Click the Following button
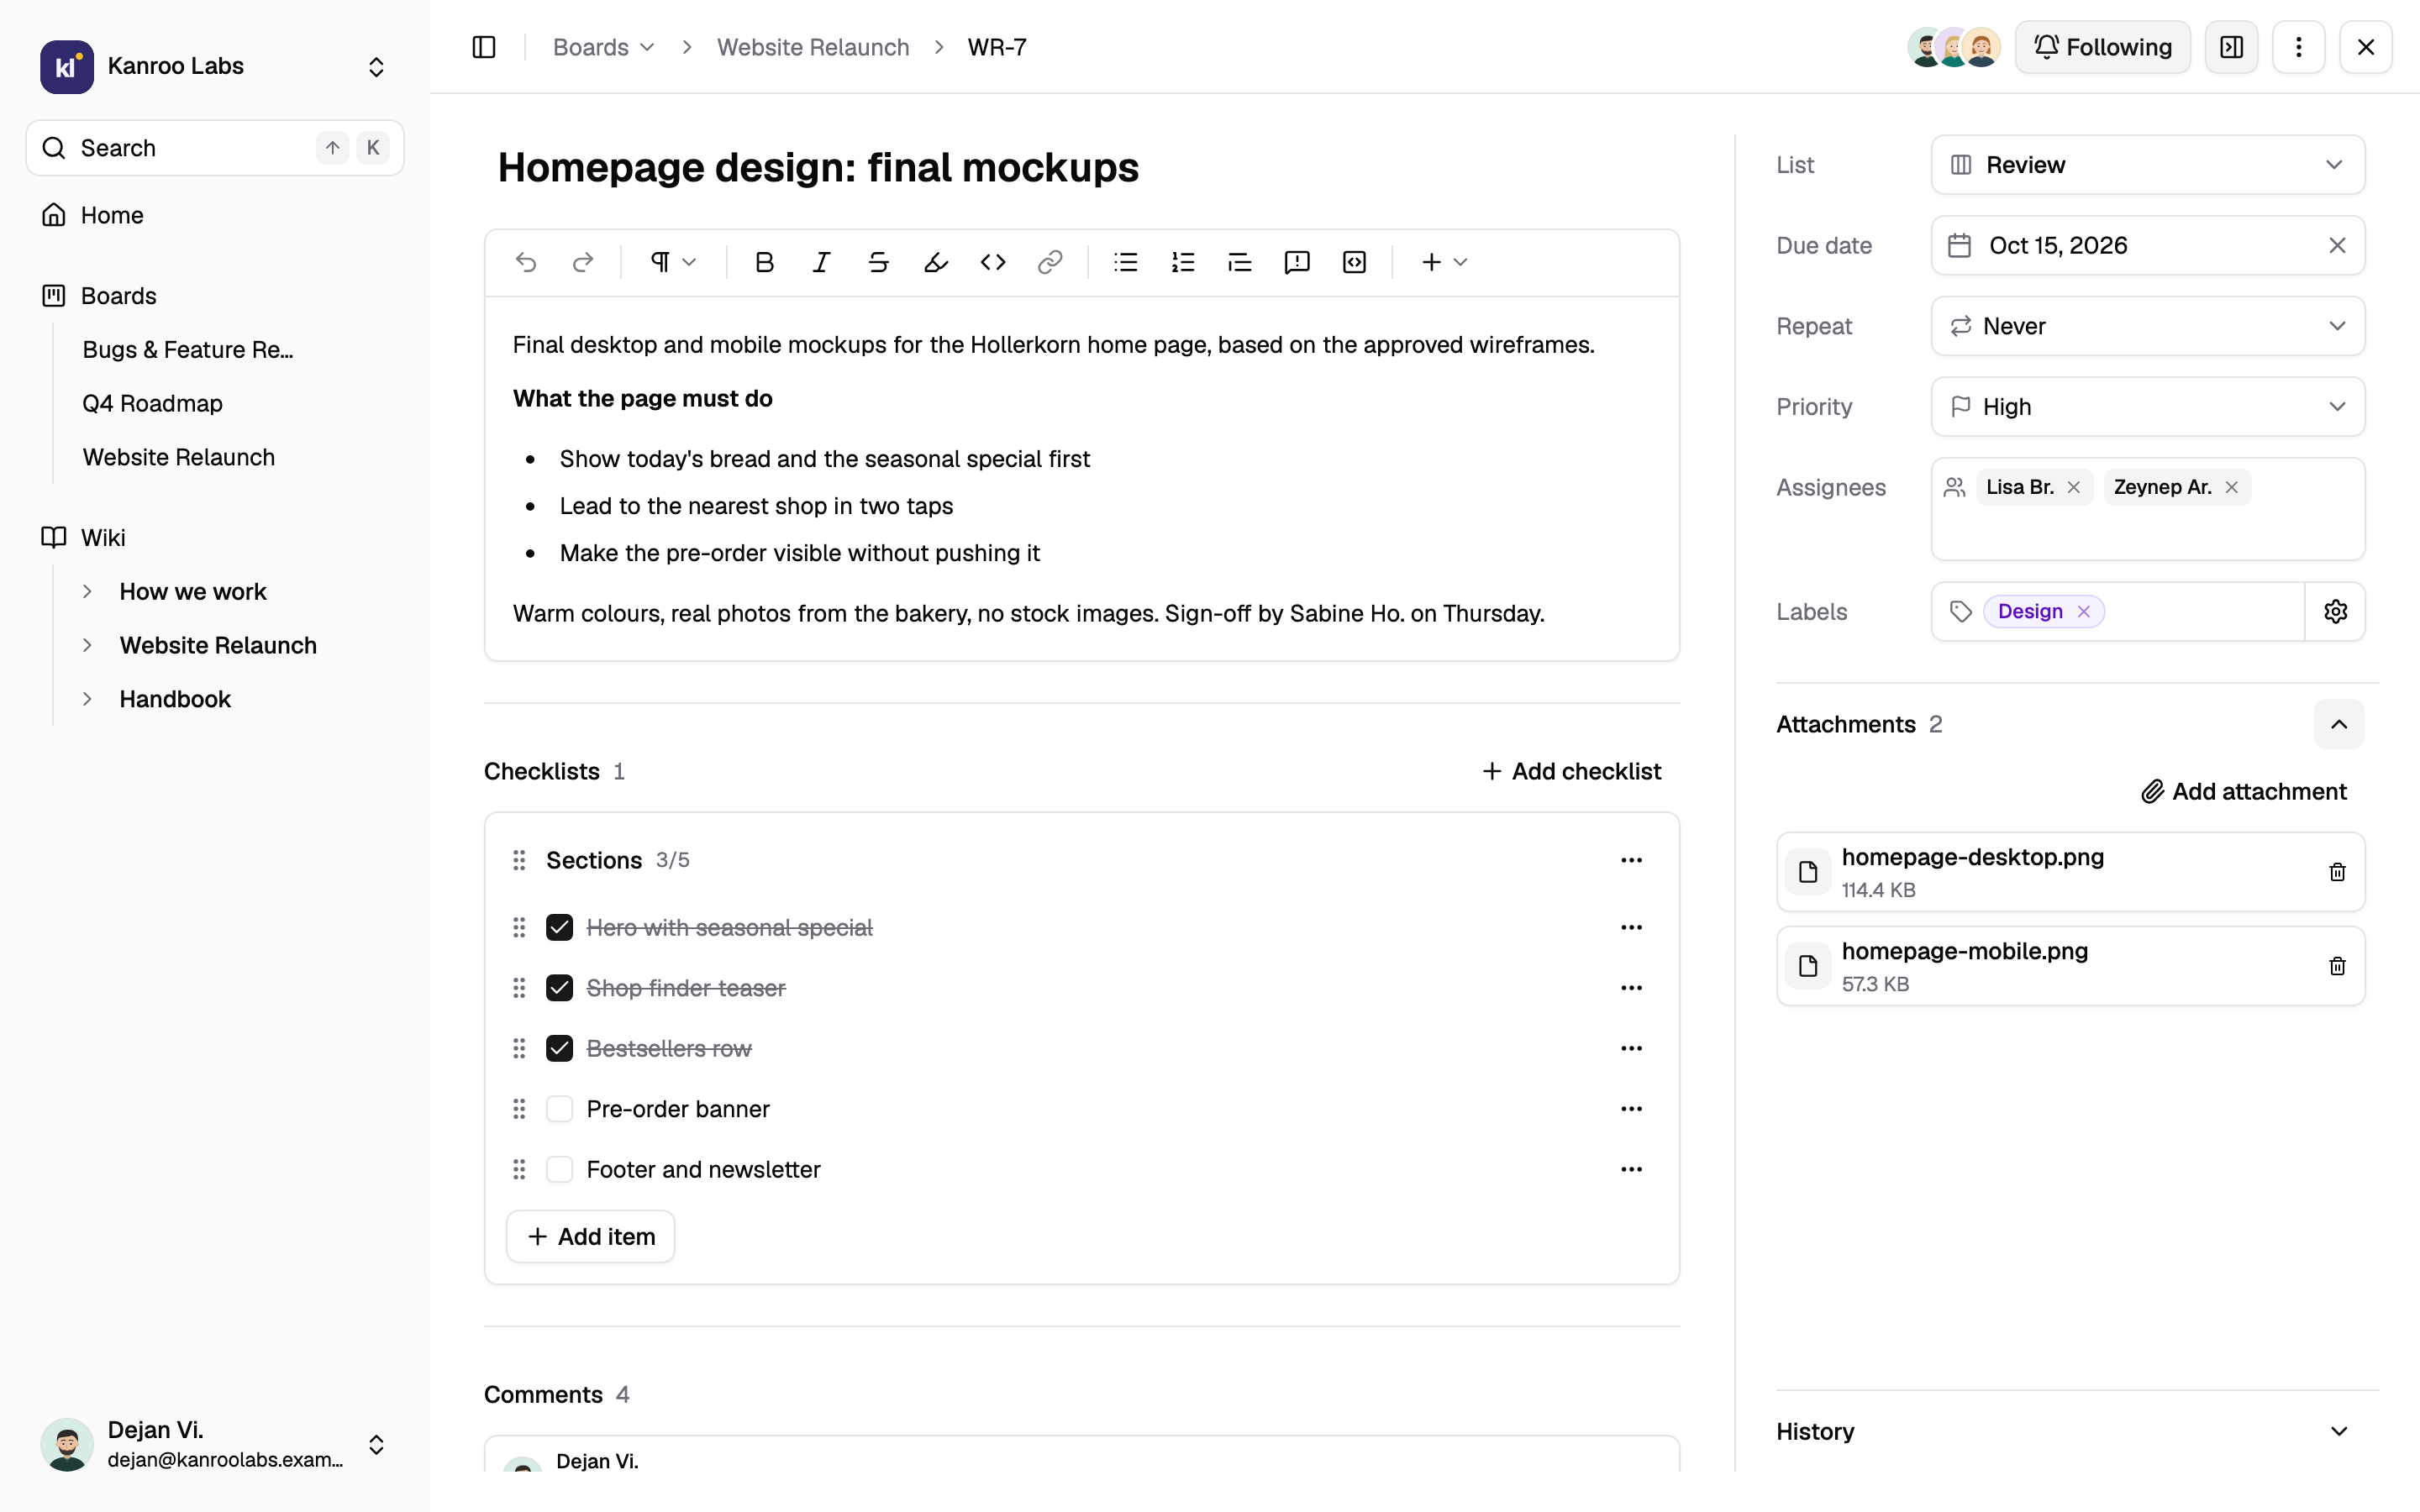This screenshot has width=2420, height=1512. tap(2102, 47)
